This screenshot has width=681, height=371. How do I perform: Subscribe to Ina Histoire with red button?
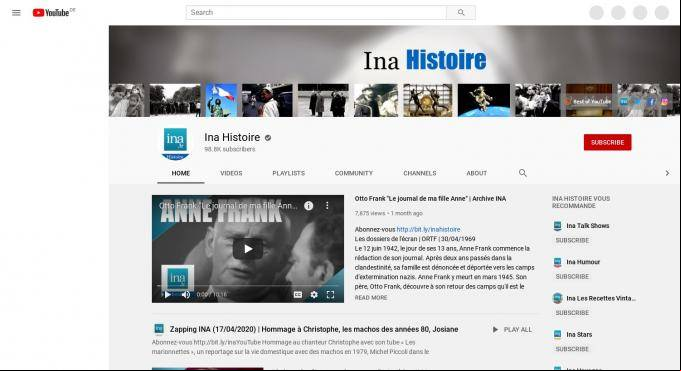click(x=607, y=142)
